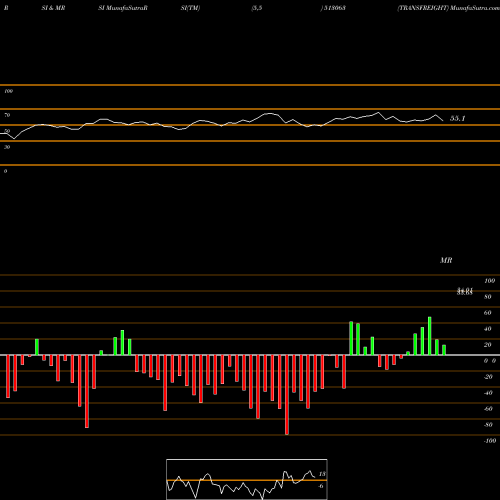Viewport: 500px width, 500px height.
Task: Click the overlapping MR value label near 80
Action: click(x=465, y=292)
